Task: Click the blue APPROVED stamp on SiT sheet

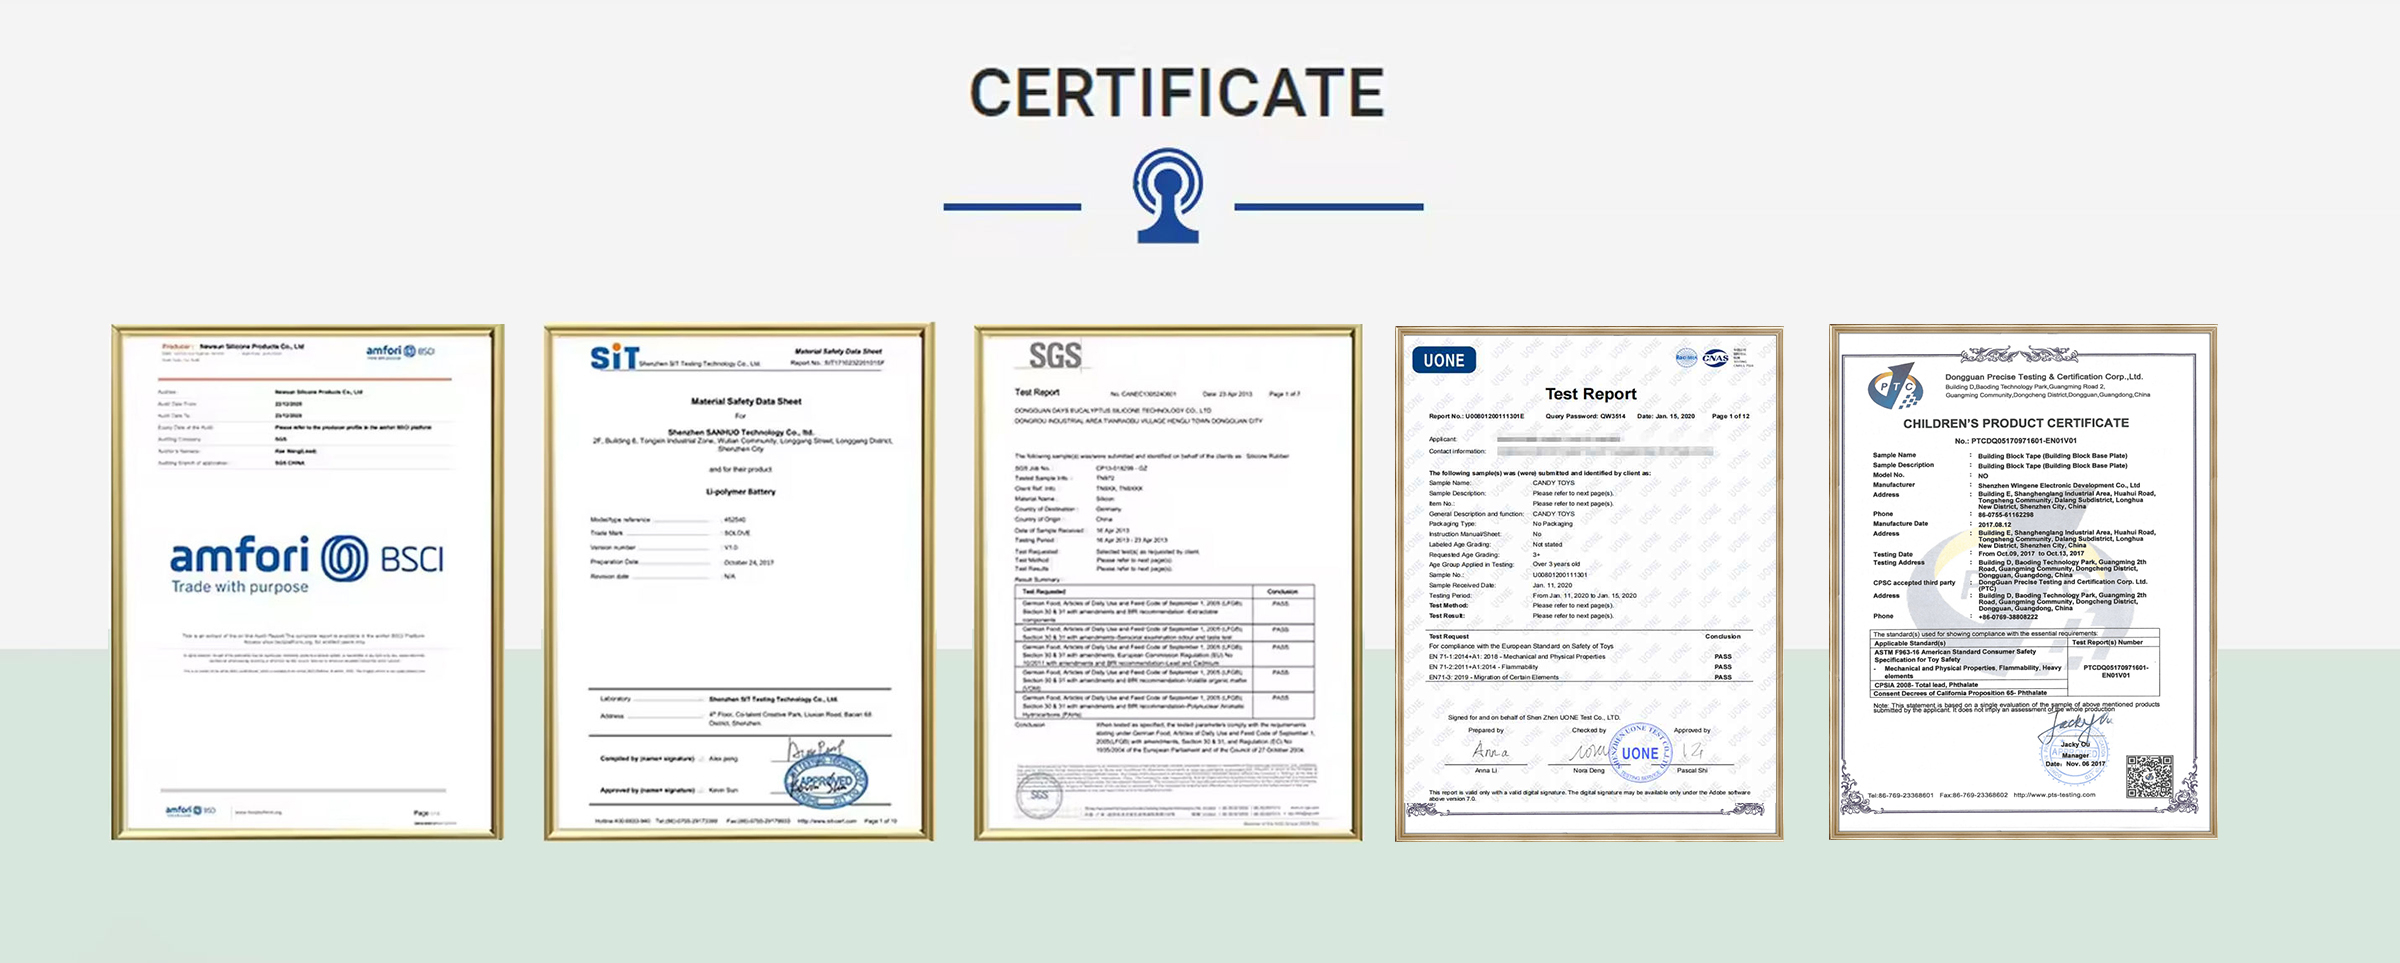Action: pyautogui.click(x=826, y=780)
